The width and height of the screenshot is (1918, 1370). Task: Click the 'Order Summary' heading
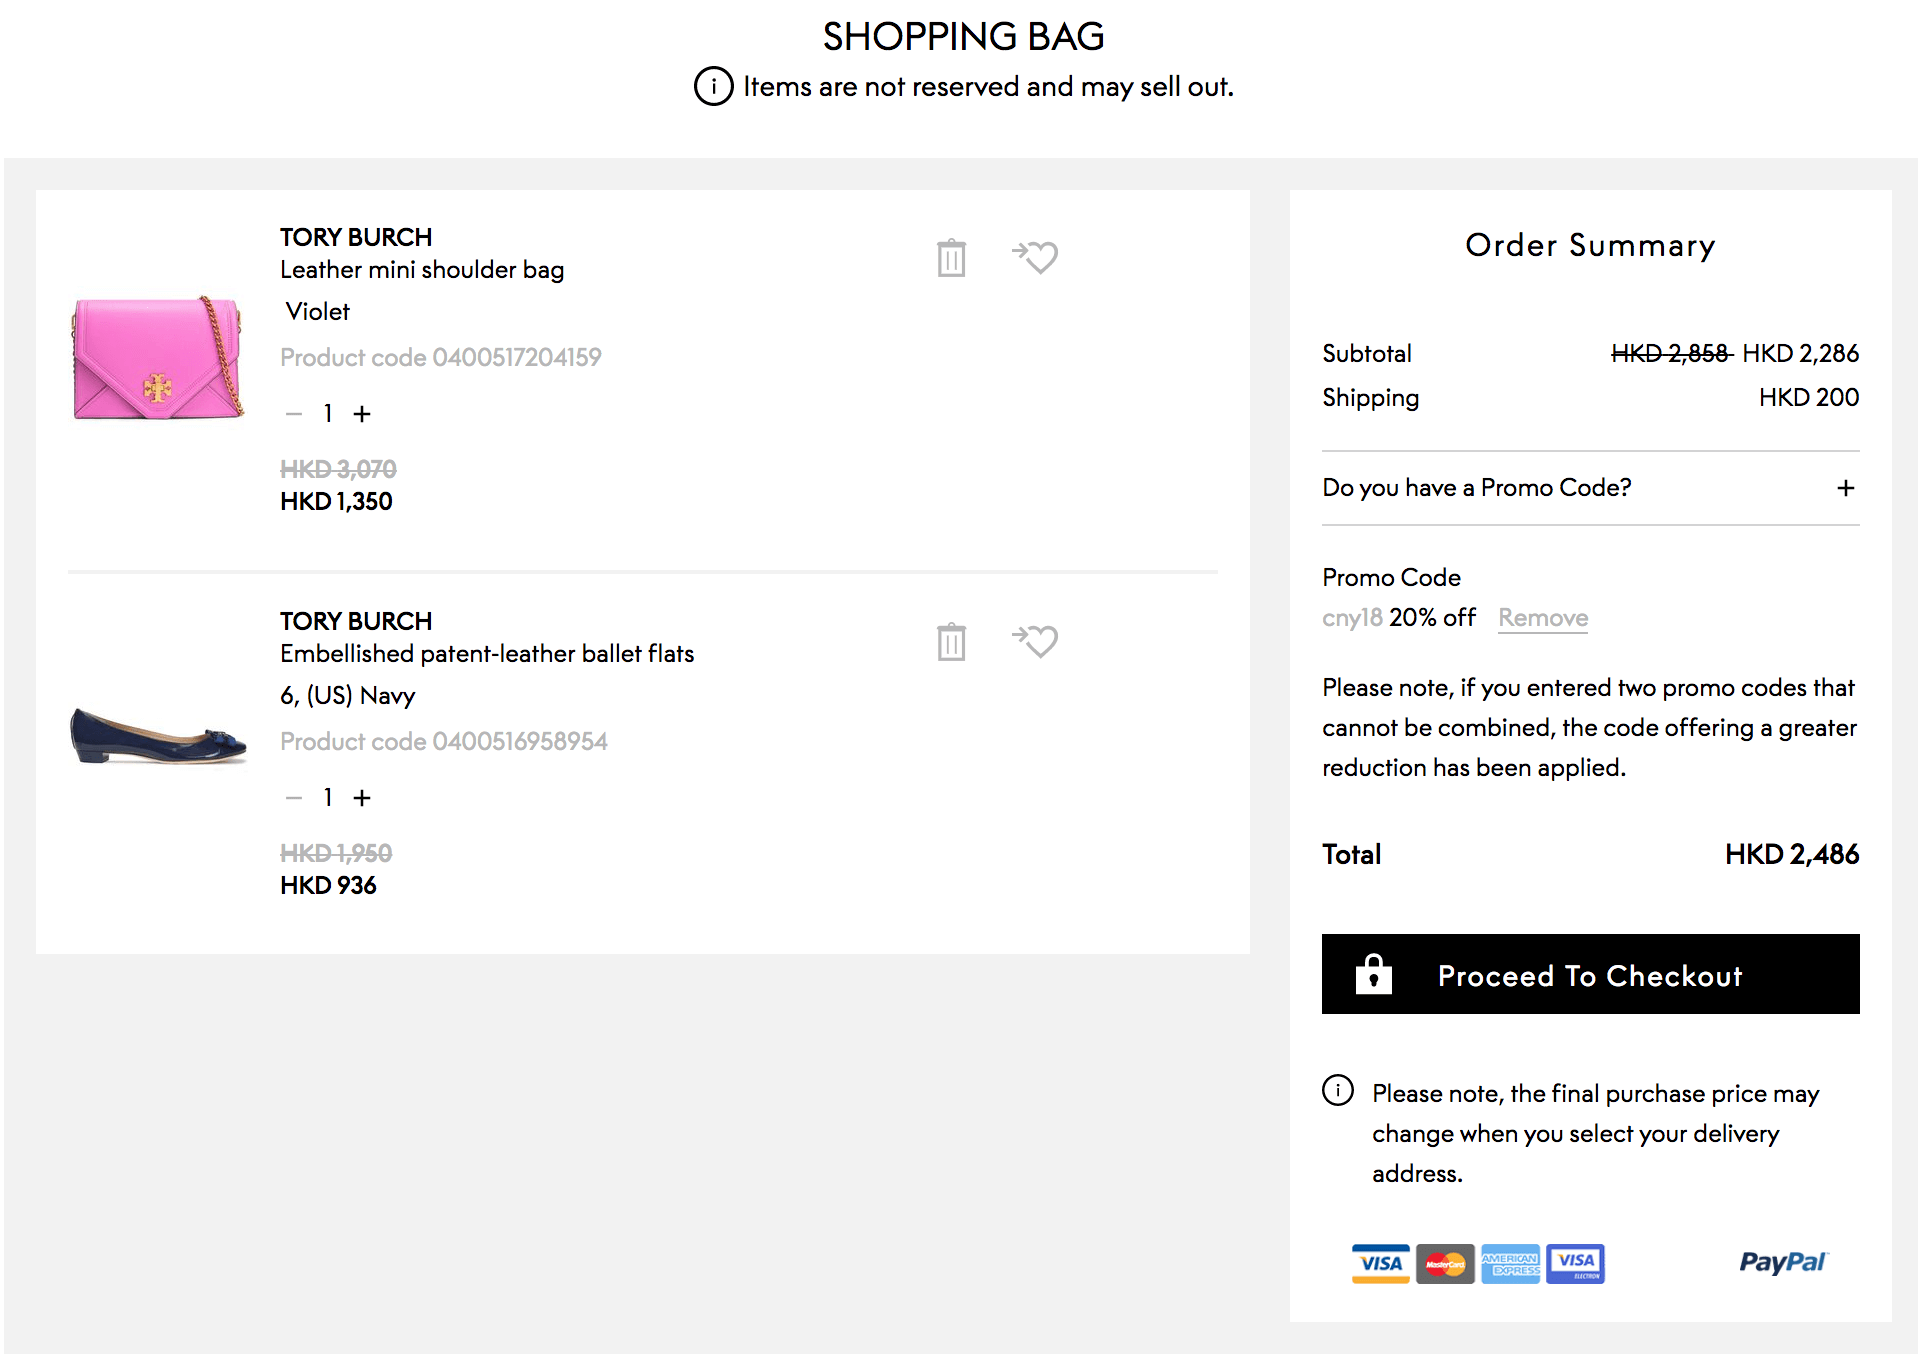pos(1590,246)
